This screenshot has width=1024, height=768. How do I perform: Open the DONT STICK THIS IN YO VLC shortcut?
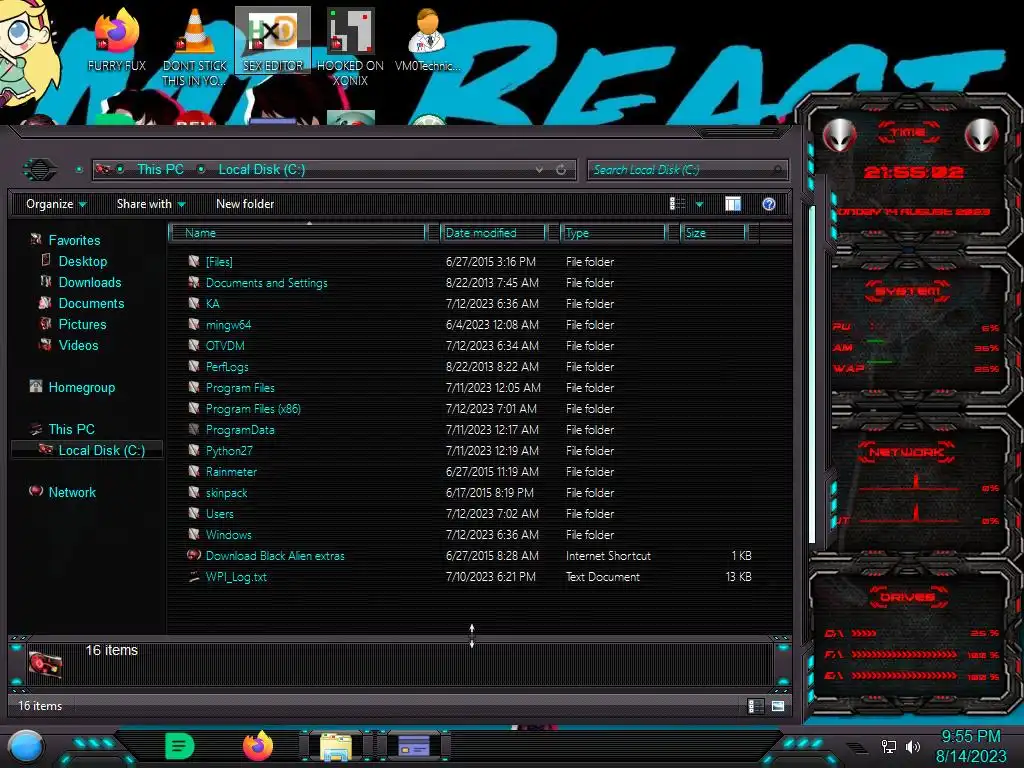pos(195,47)
